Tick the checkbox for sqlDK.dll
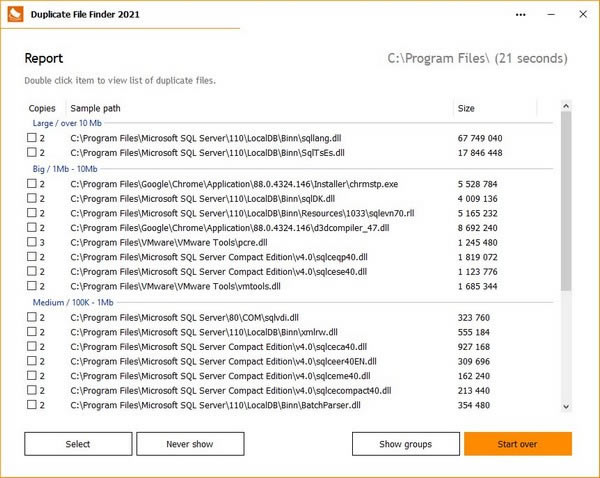600x478 pixels. (x=32, y=198)
